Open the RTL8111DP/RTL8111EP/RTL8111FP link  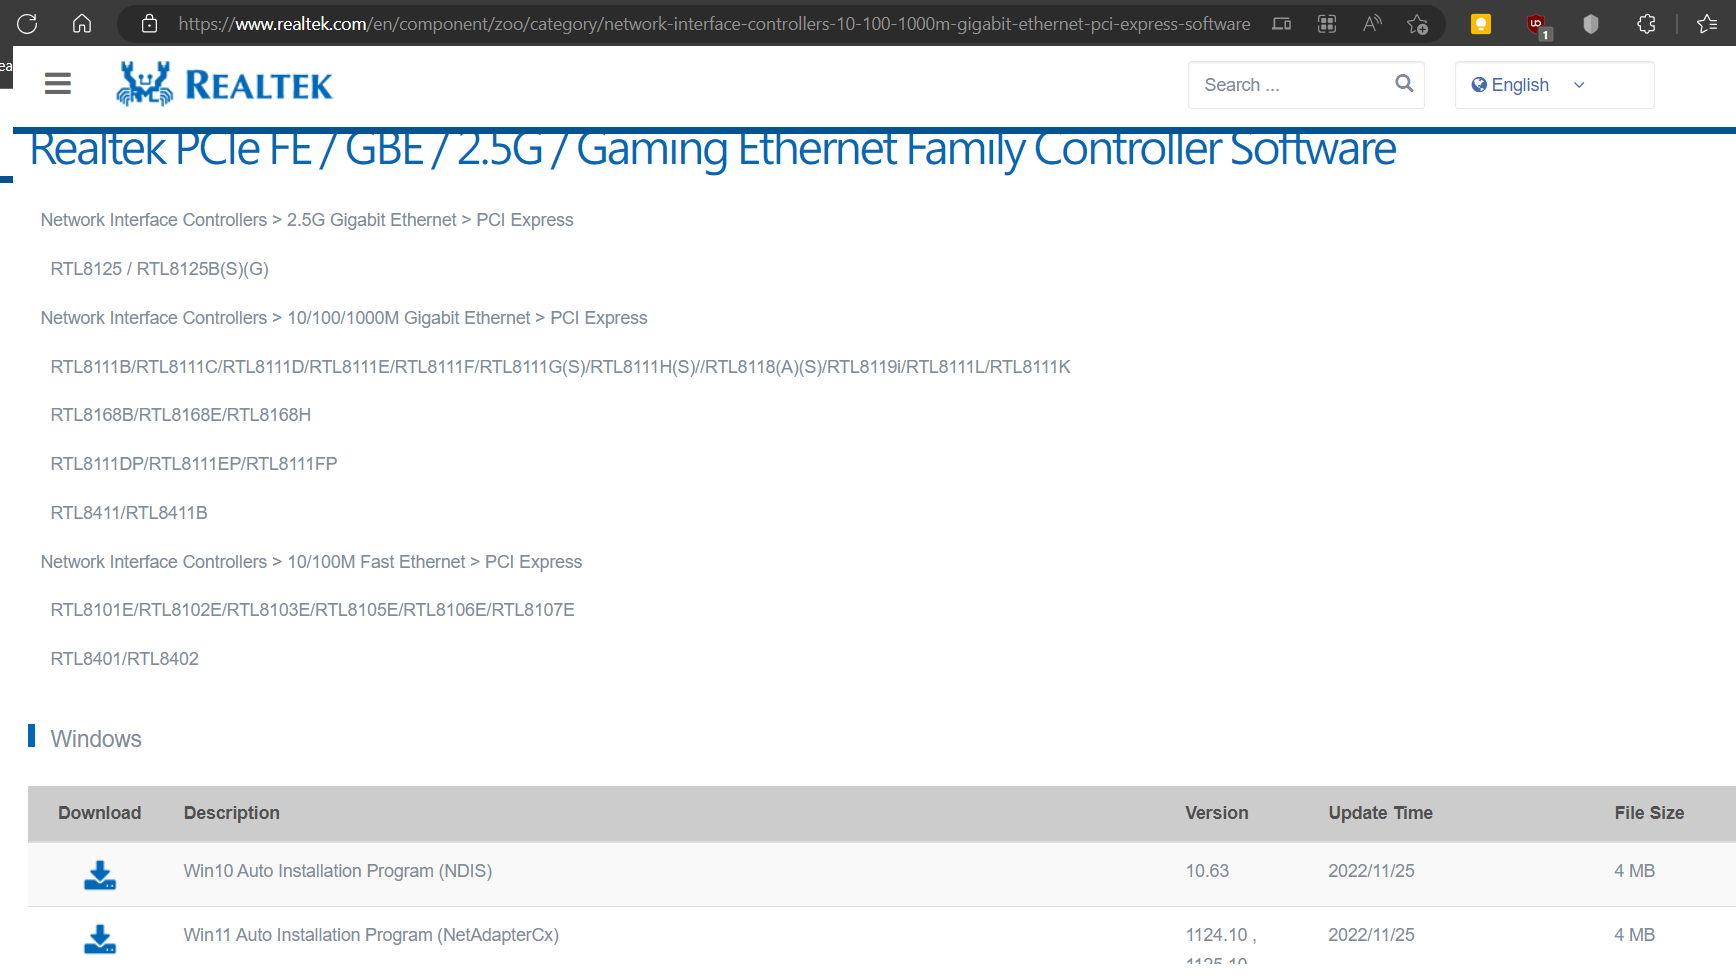pos(194,464)
